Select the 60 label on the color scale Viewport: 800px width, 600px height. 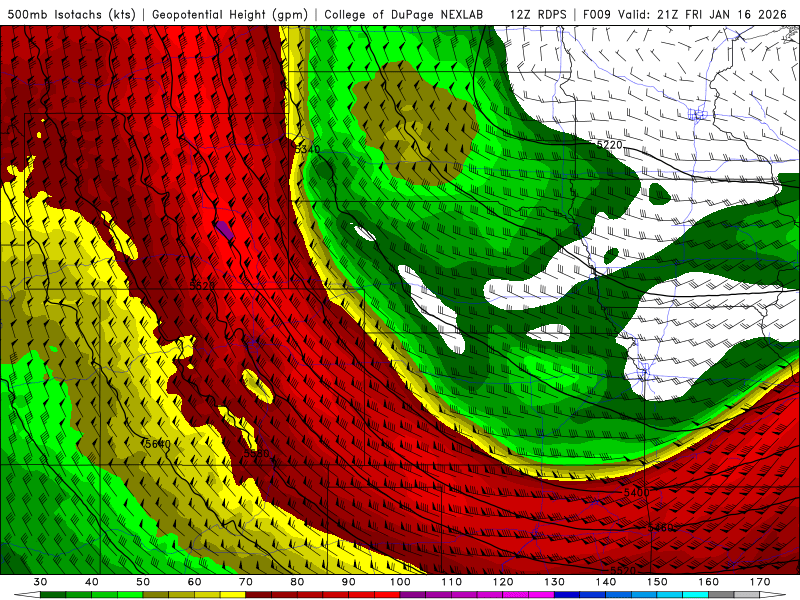(194, 582)
